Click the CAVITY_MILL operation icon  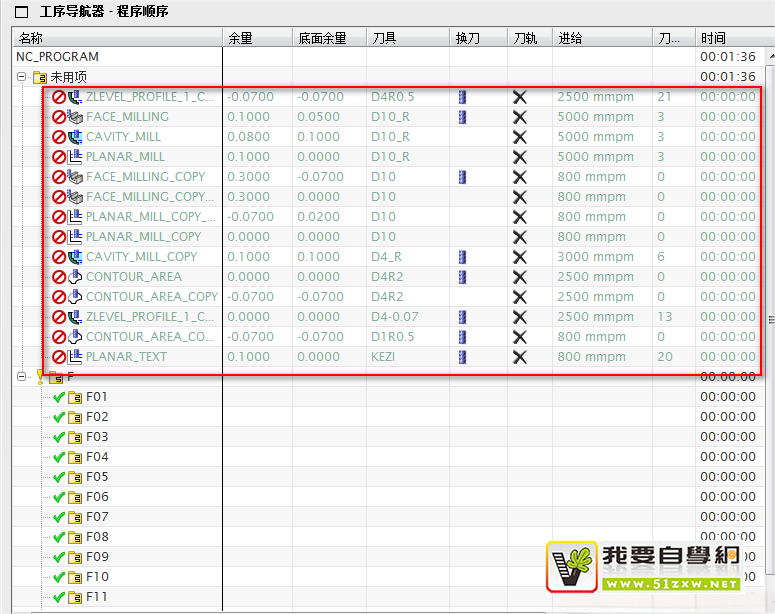coord(75,137)
